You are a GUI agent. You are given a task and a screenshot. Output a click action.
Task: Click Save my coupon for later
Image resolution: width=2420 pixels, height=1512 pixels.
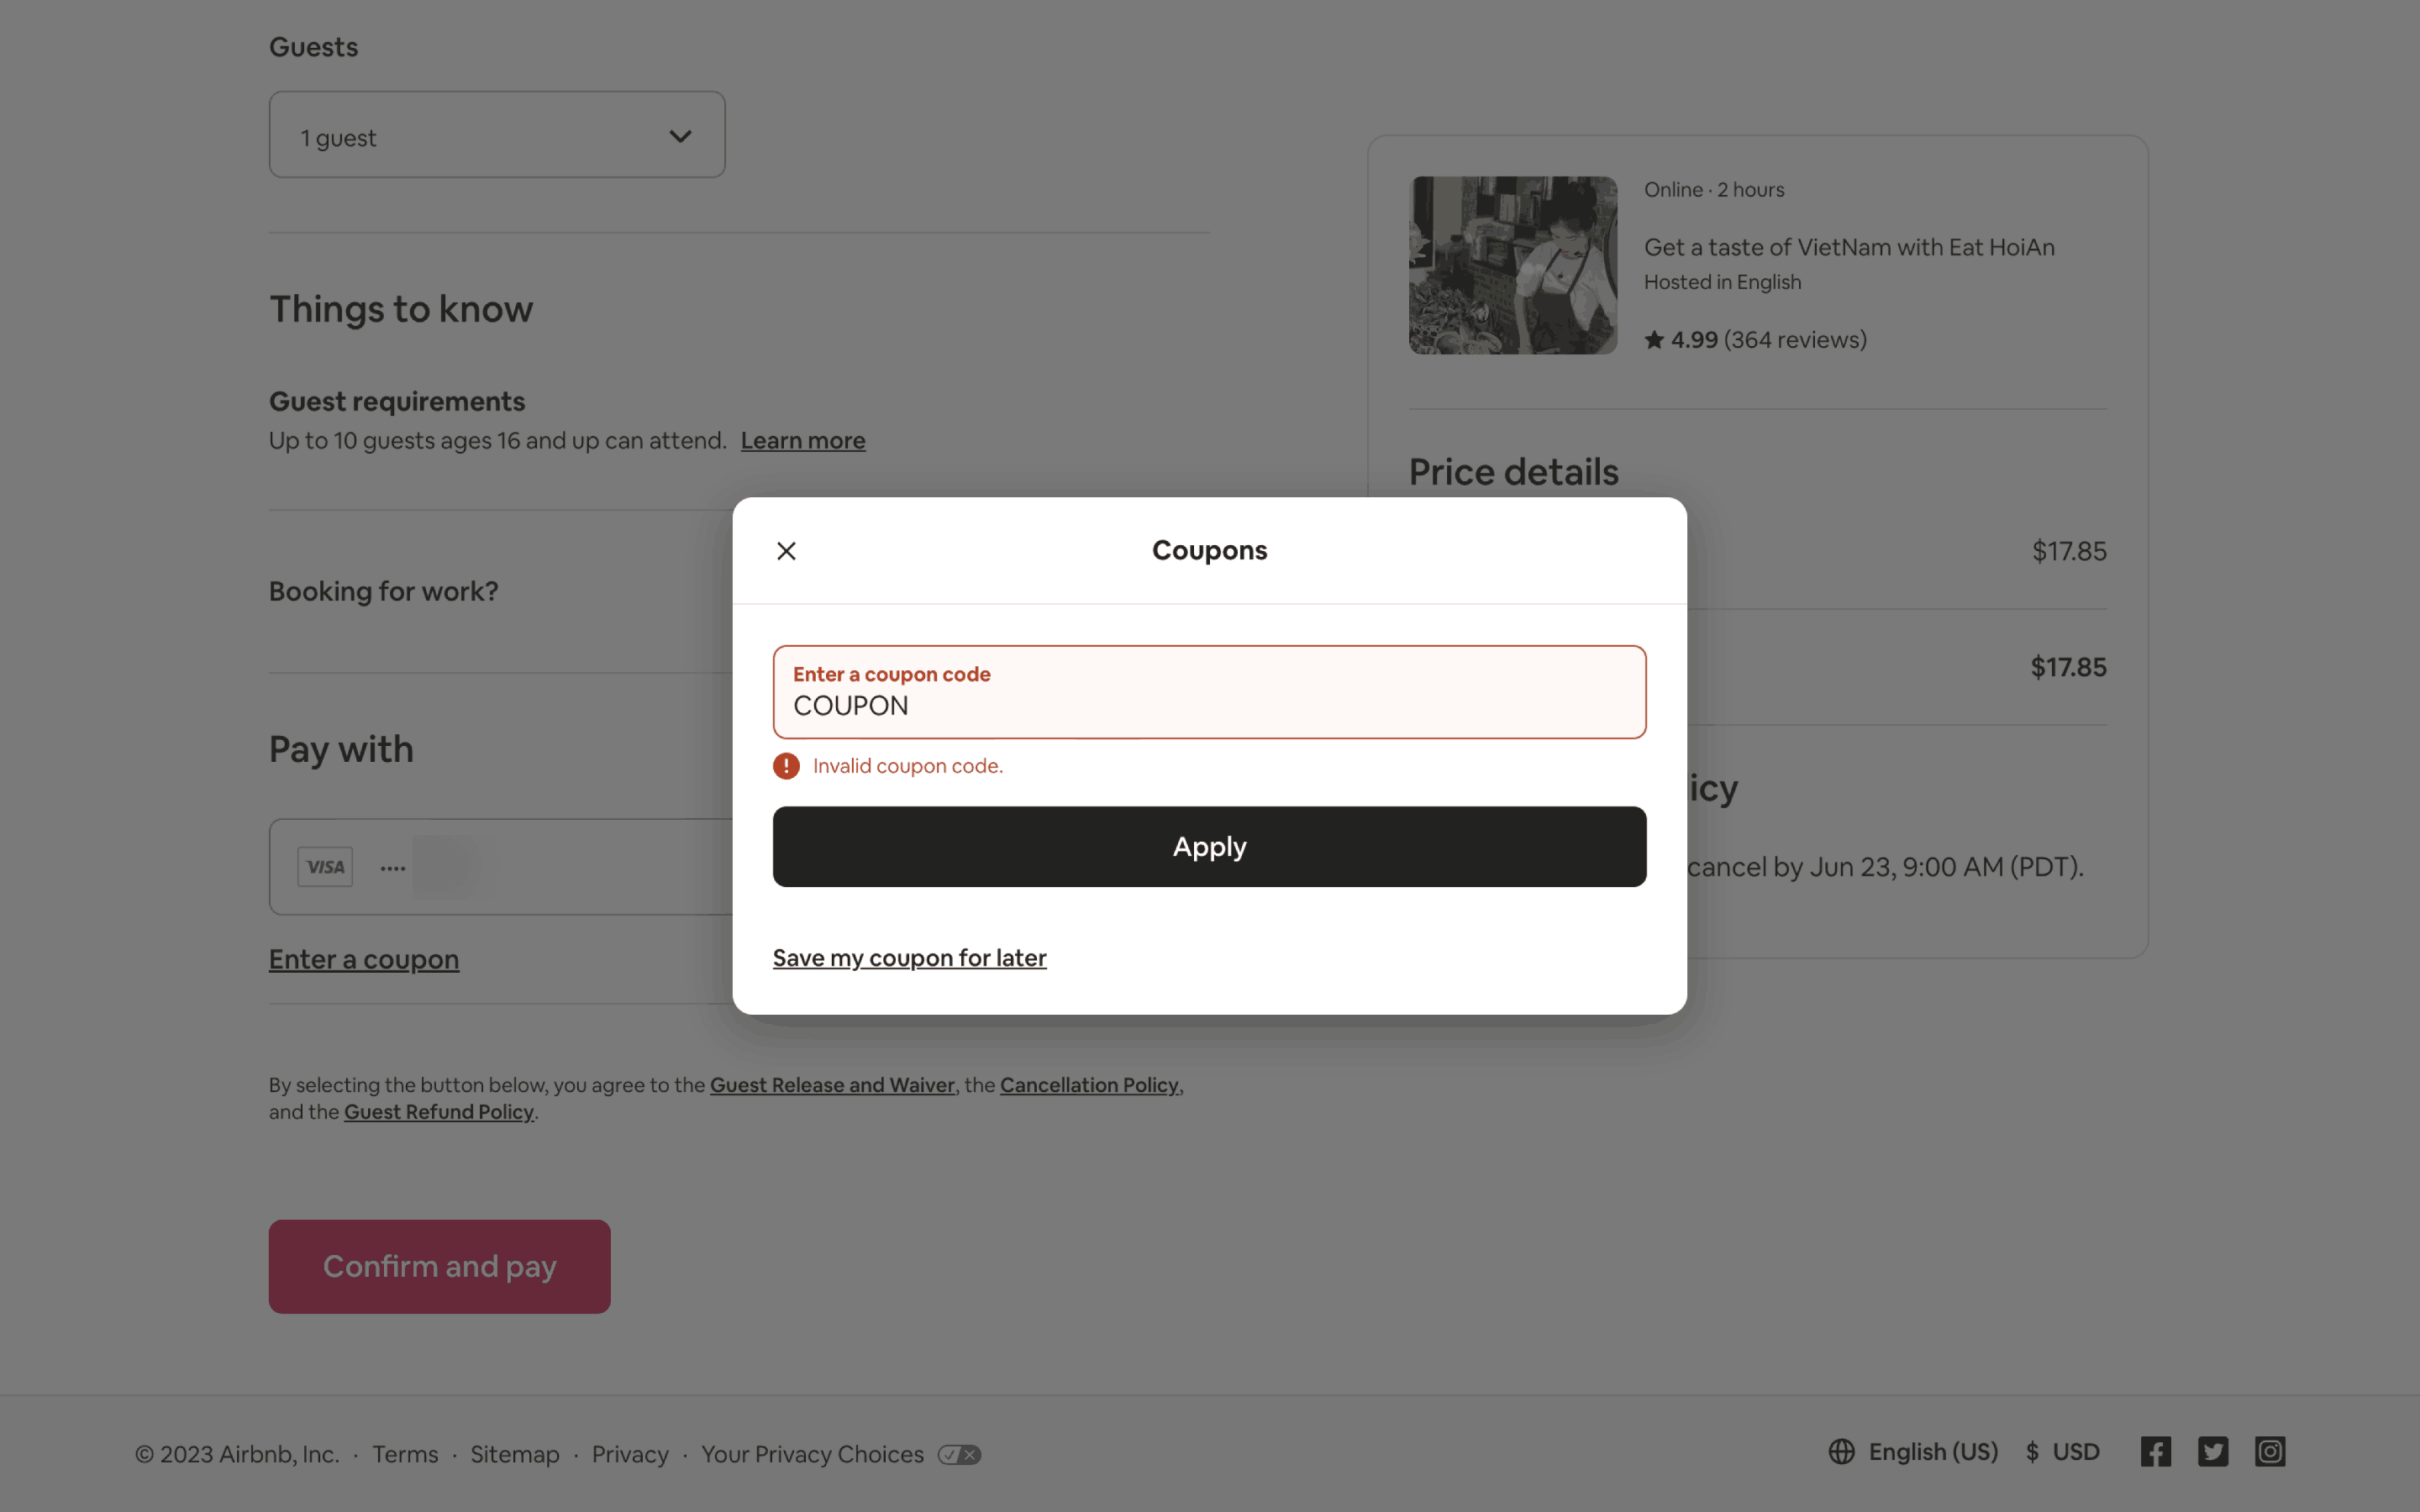[x=909, y=958]
